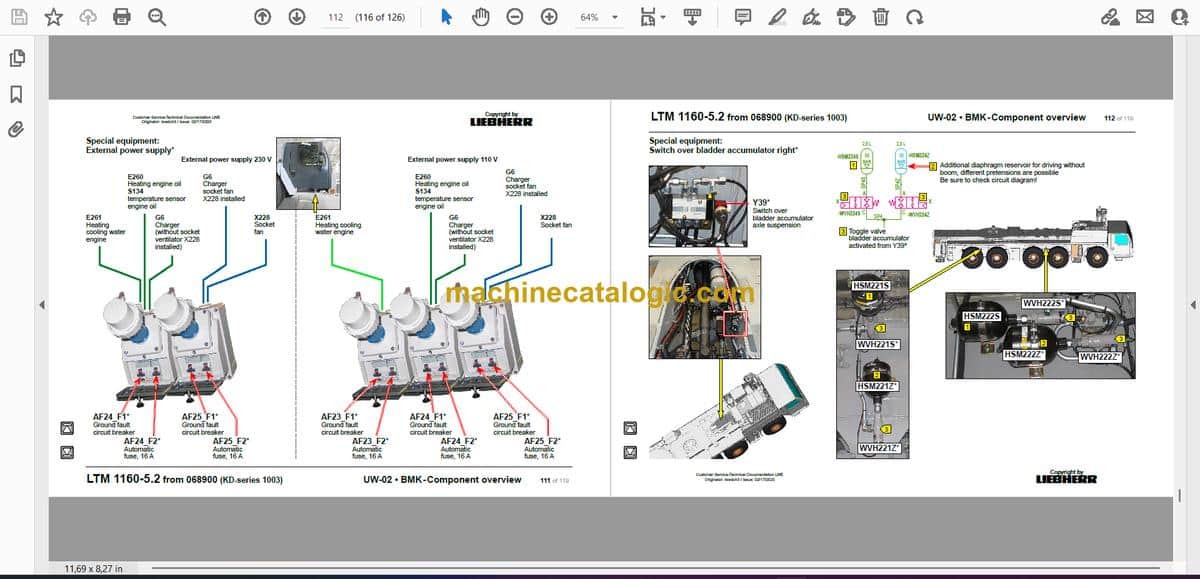Zoom in with the plus button
Screen dimensions: 1200x579
point(549,17)
